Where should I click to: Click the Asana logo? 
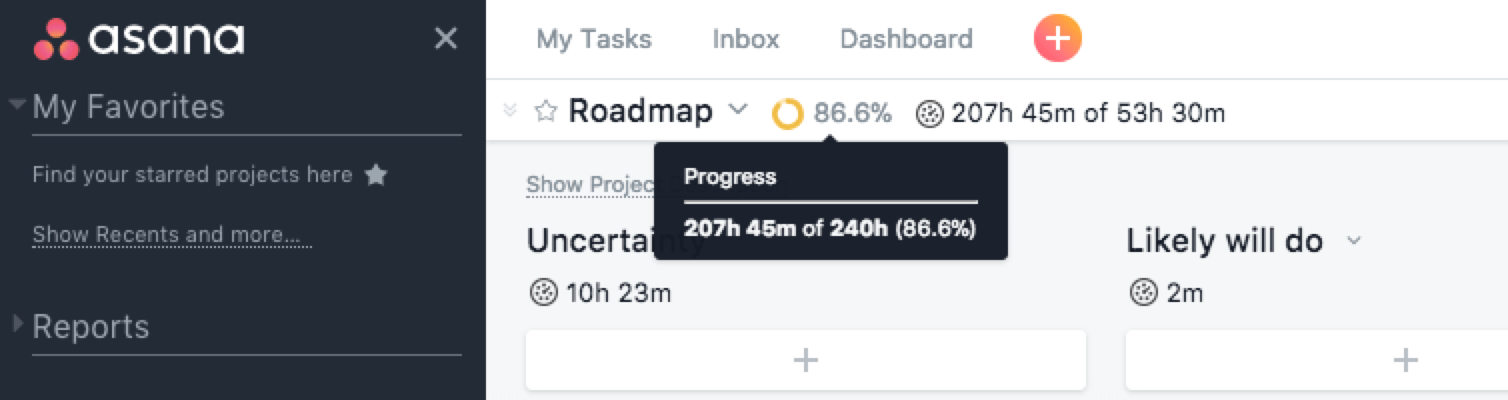point(138,39)
